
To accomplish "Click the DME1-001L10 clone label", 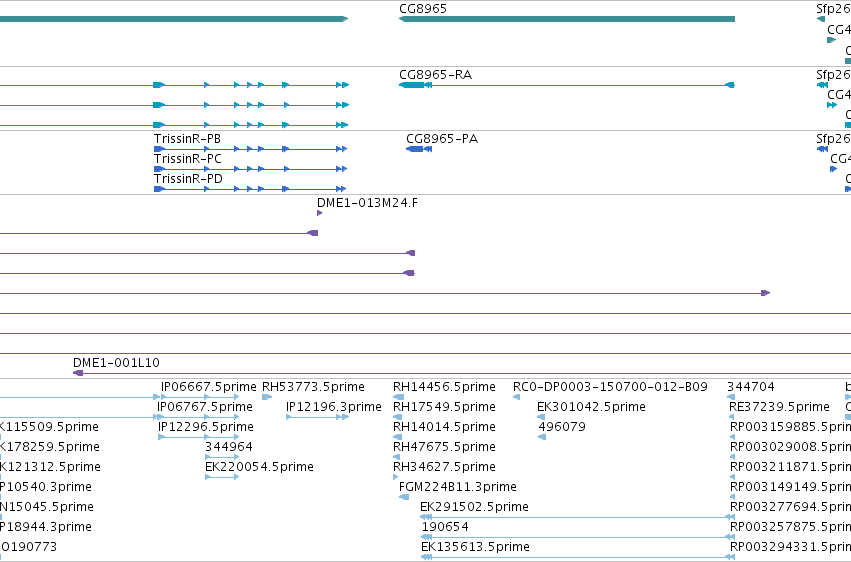I will tap(116, 363).
